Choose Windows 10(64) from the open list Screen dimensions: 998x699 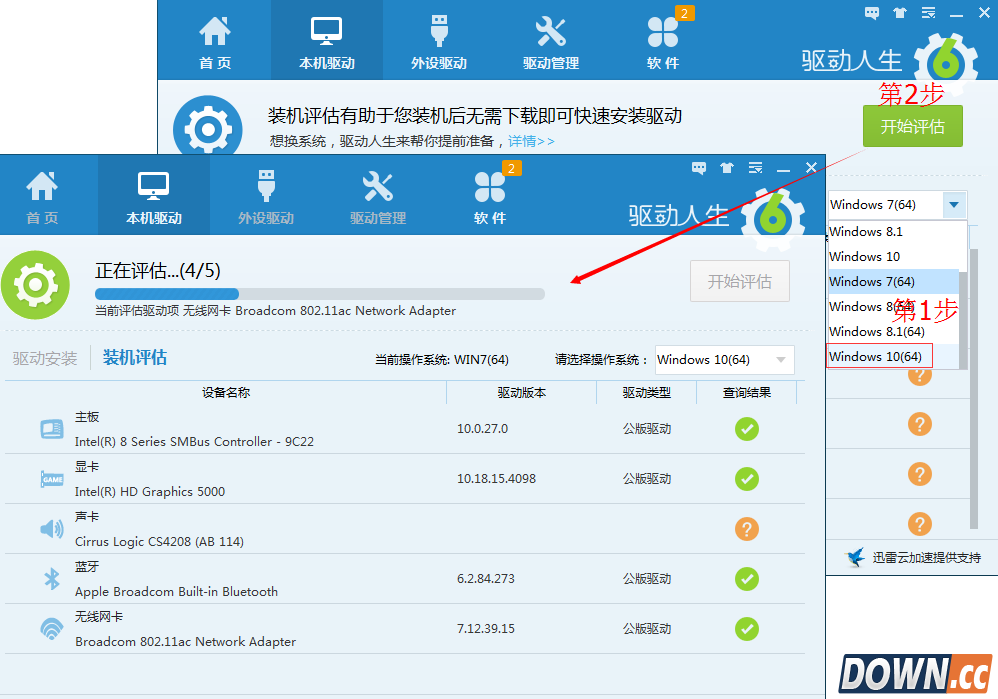click(878, 356)
